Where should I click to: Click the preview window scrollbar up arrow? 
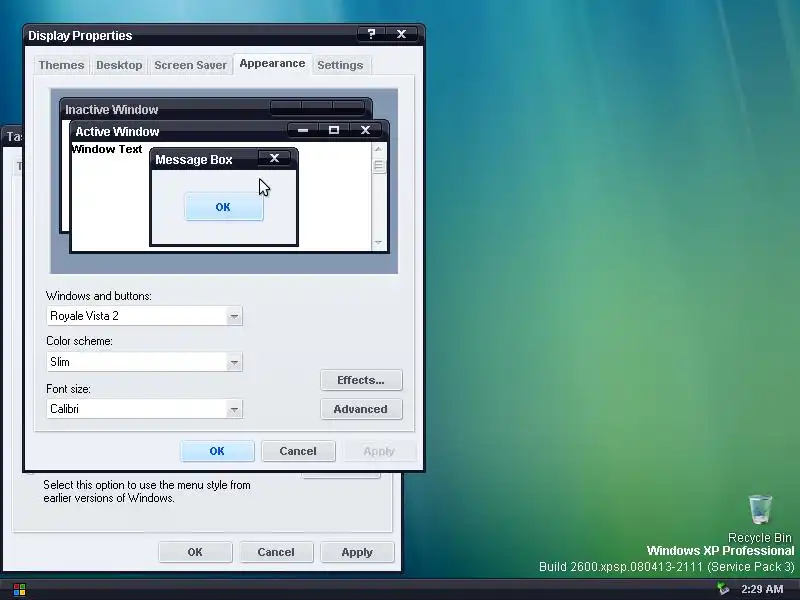[x=378, y=149]
